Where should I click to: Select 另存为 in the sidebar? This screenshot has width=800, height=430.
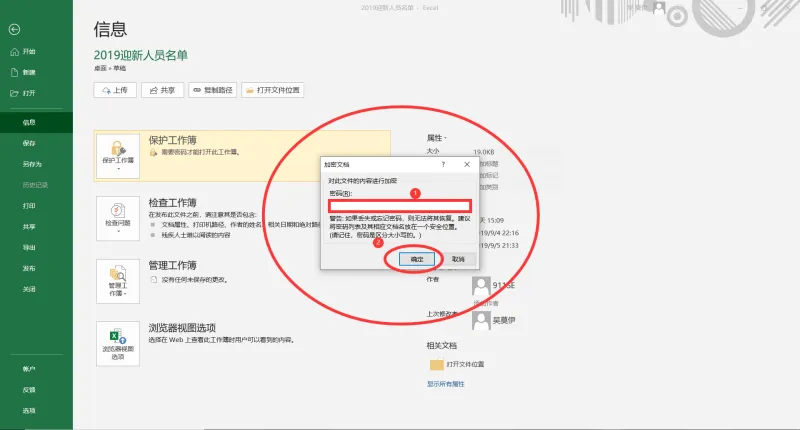point(32,164)
